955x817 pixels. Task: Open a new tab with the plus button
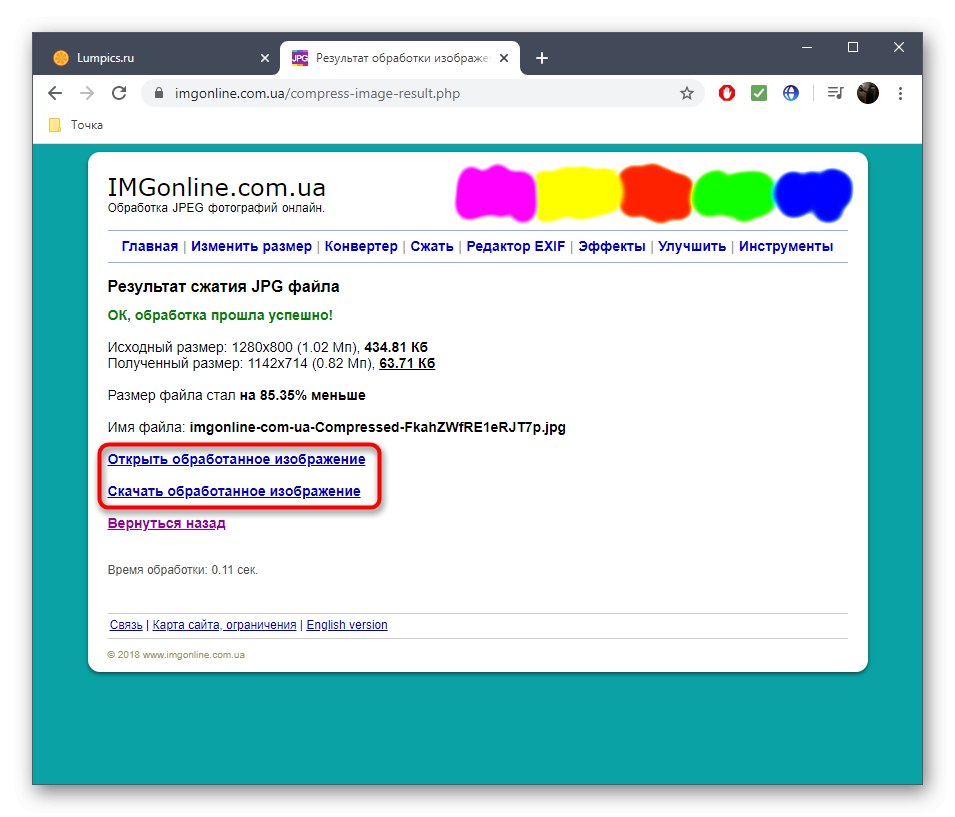pyautogui.click(x=542, y=58)
